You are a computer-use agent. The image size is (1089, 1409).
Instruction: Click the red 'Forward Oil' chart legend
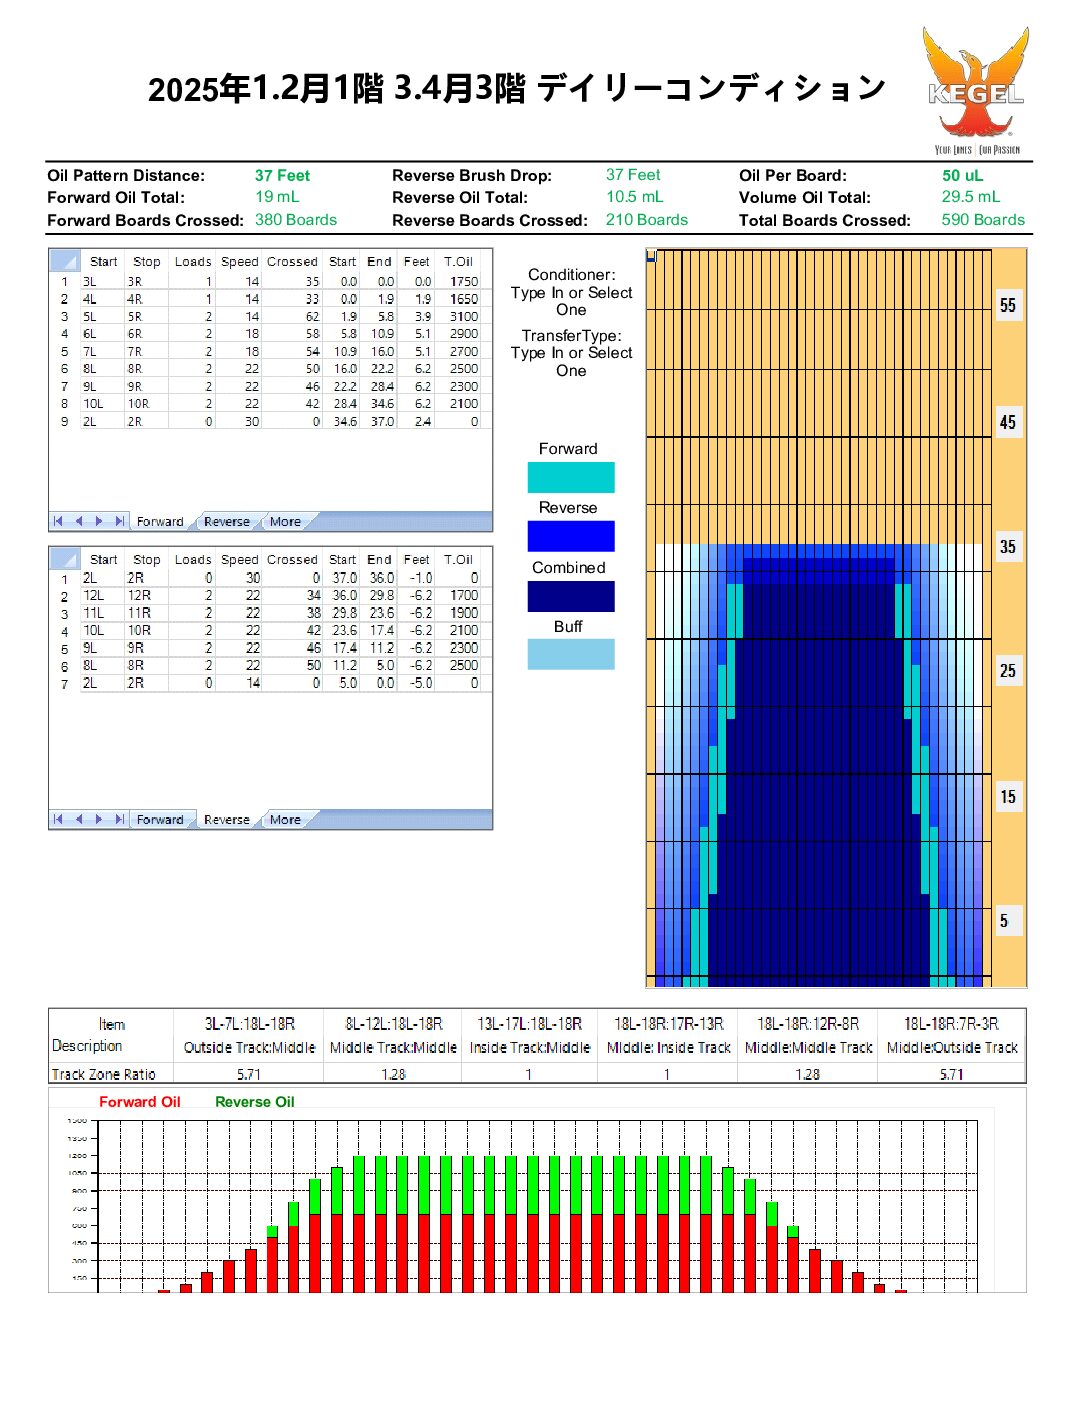click(x=140, y=1102)
